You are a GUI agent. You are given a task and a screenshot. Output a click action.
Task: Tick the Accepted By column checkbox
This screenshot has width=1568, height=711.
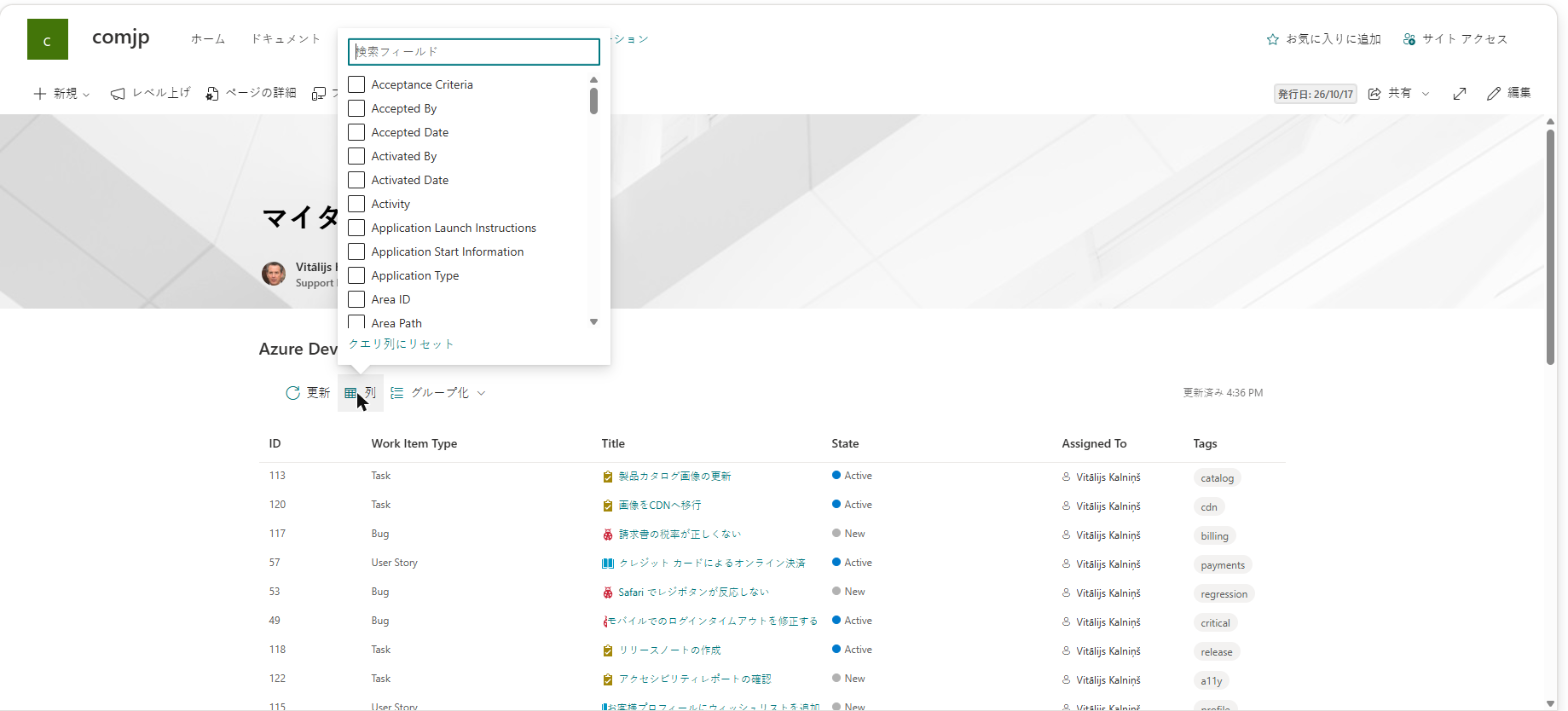356,109
